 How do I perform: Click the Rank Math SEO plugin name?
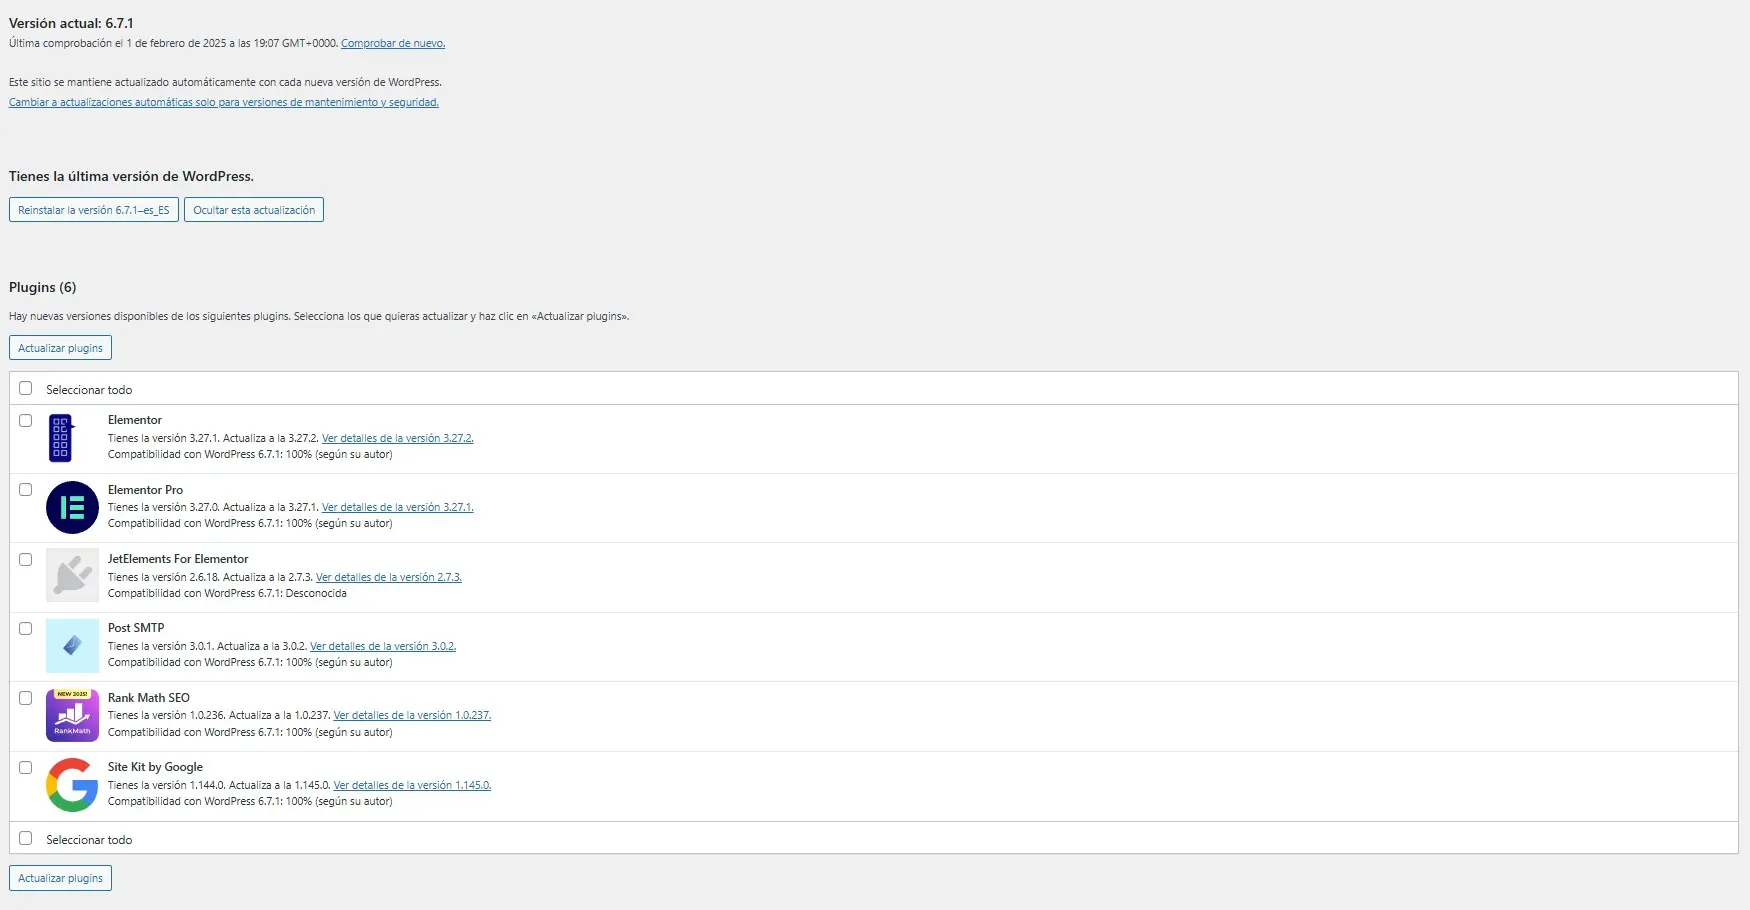coord(149,698)
